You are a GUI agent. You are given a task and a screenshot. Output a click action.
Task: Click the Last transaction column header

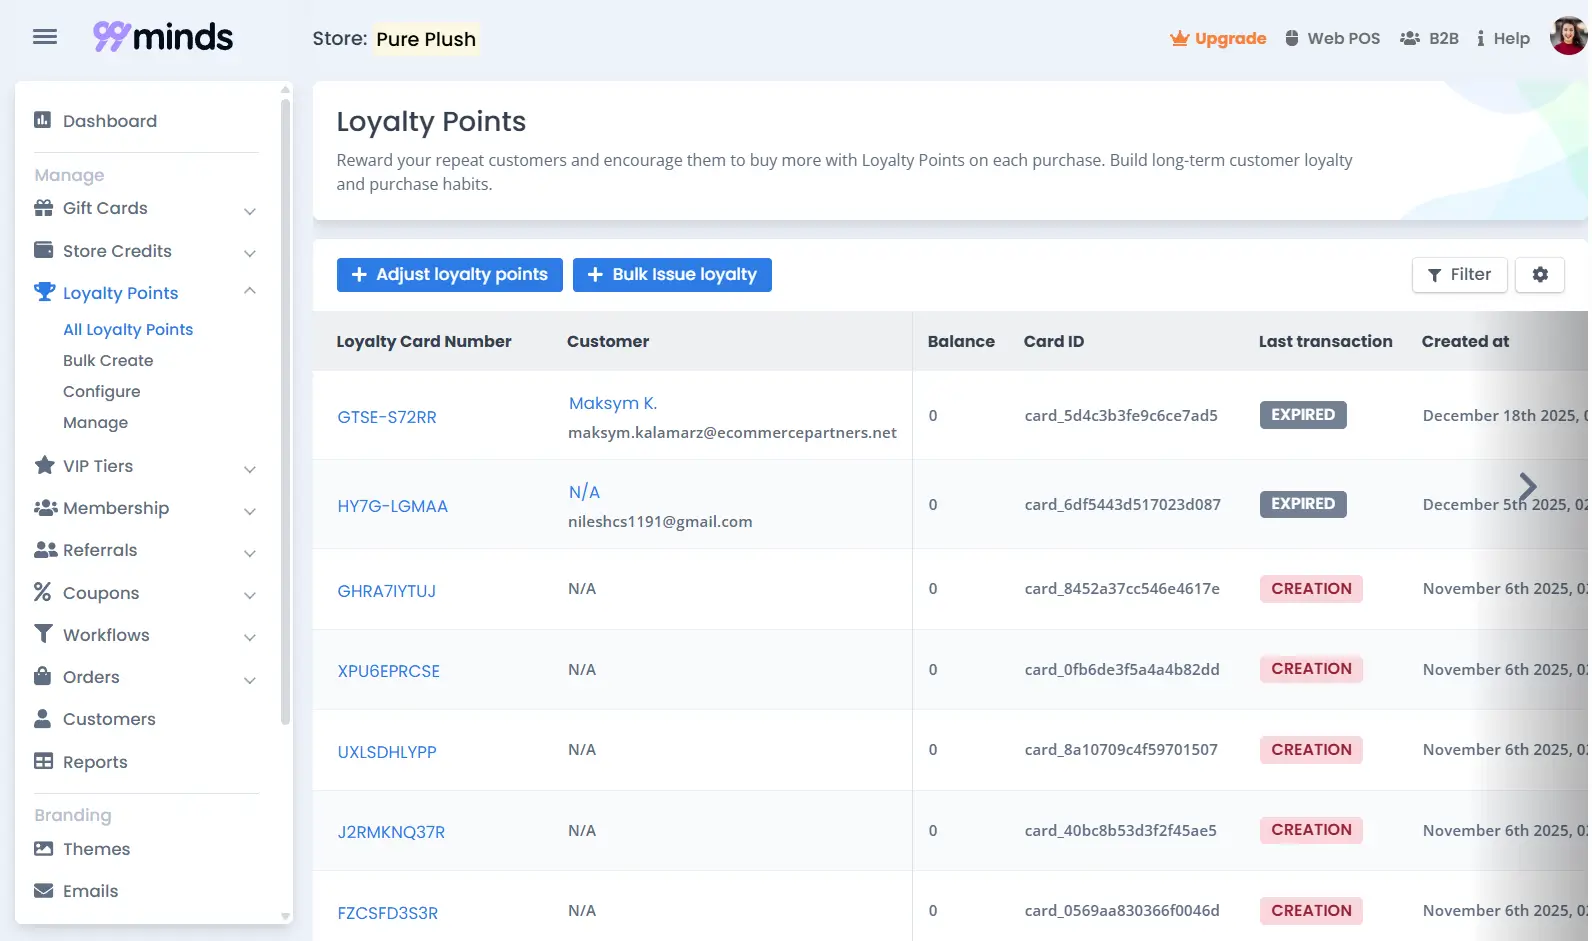[1325, 341]
